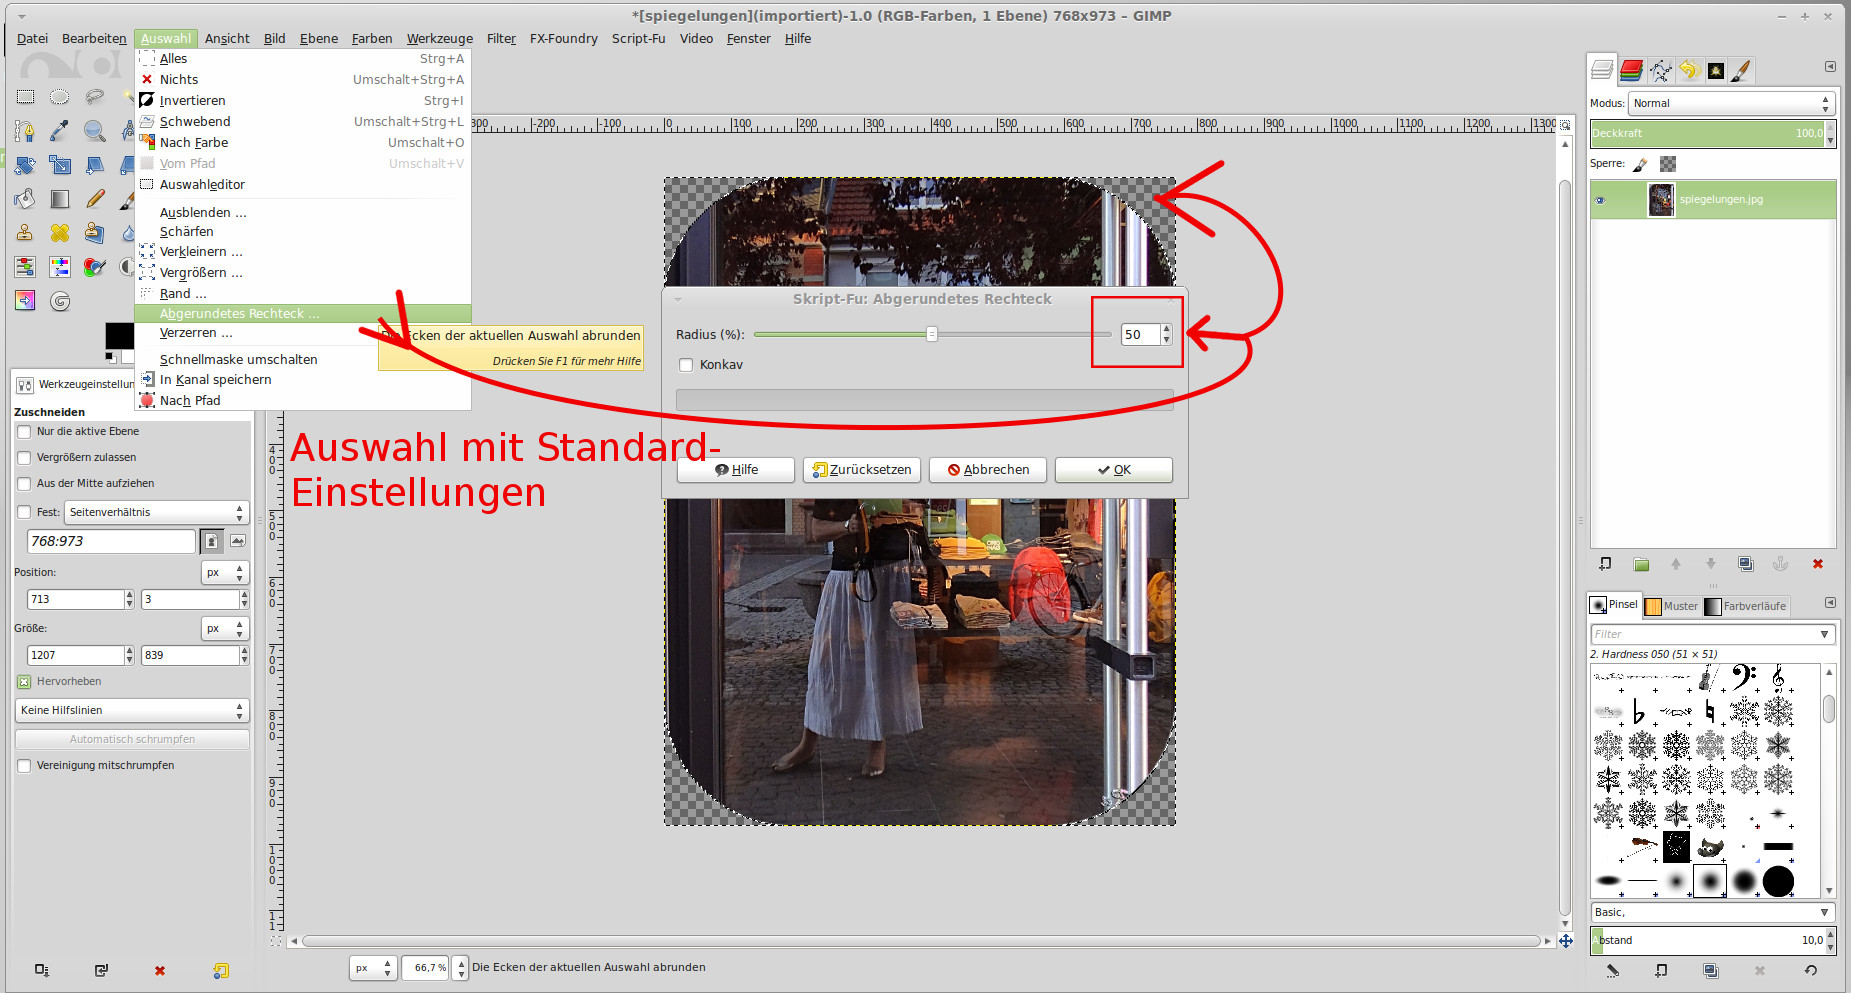Select the Rectangle Select tool
The height and width of the screenshot is (993, 1851).
point(25,97)
